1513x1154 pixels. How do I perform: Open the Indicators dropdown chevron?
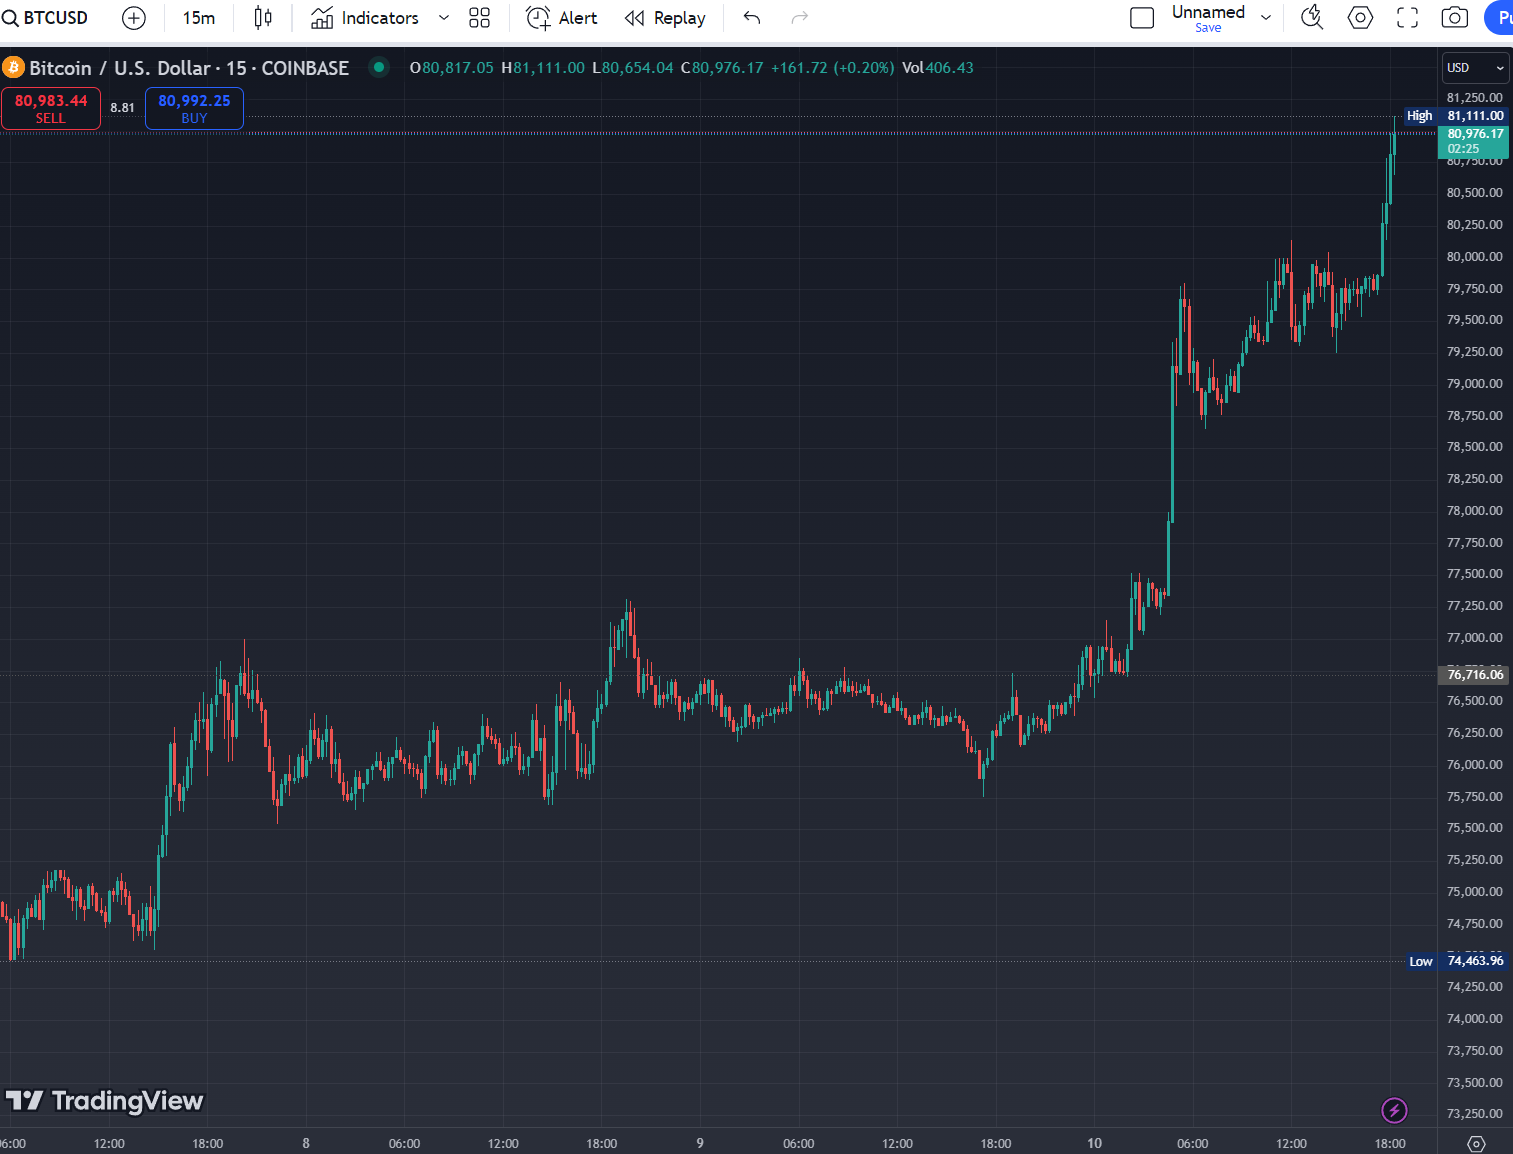[x=443, y=17]
